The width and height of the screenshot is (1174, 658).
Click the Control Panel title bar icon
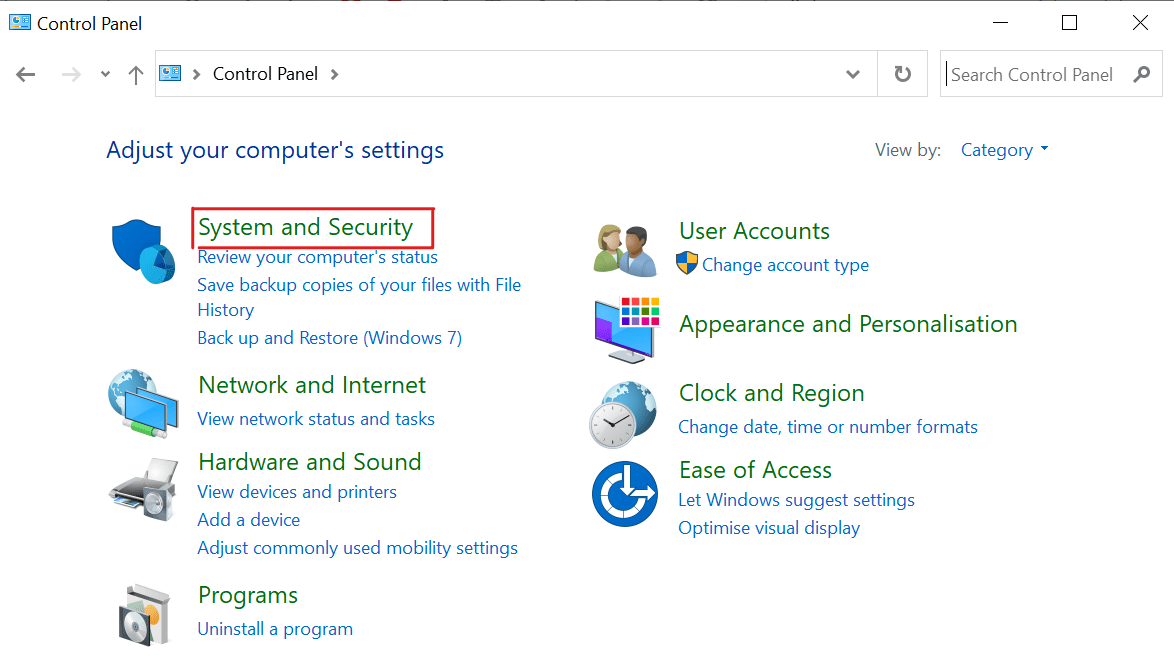click(x=19, y=22)
